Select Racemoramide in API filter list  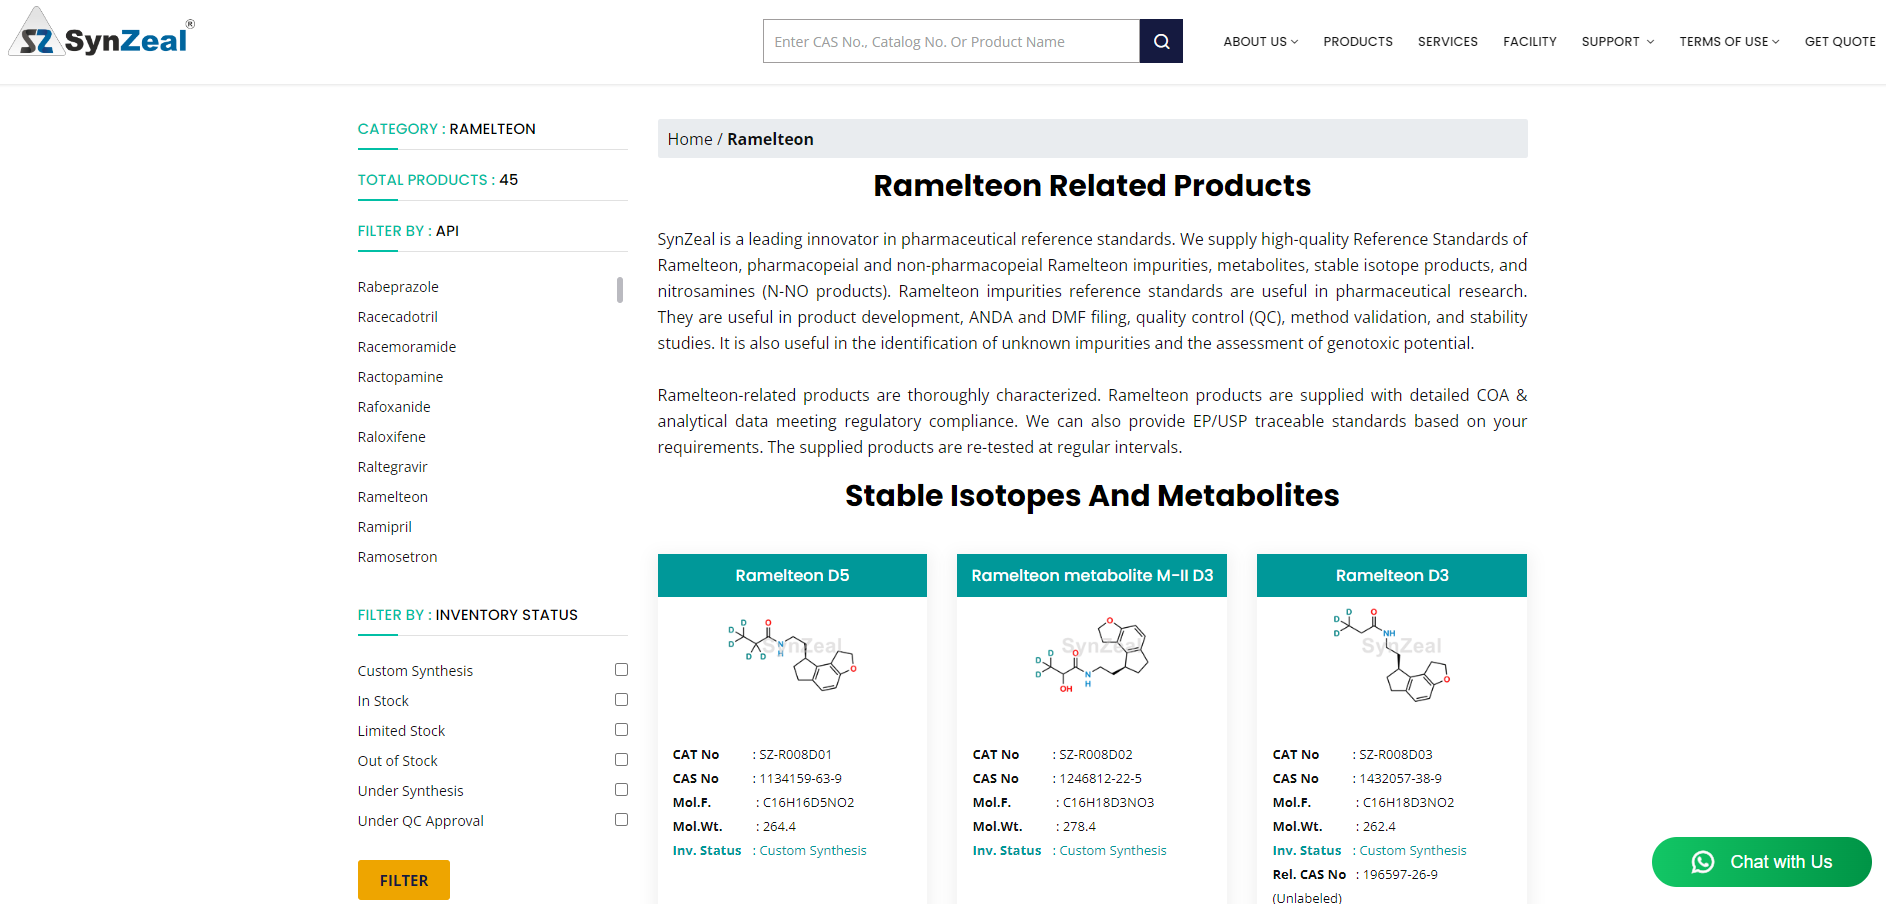pos(407,347)
